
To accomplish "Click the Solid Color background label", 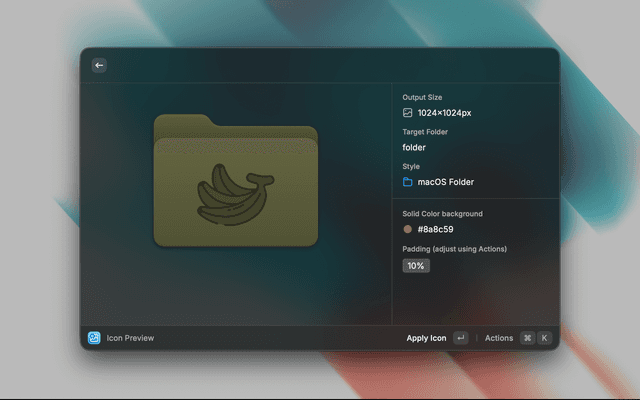I will click(x=442, y=214).
